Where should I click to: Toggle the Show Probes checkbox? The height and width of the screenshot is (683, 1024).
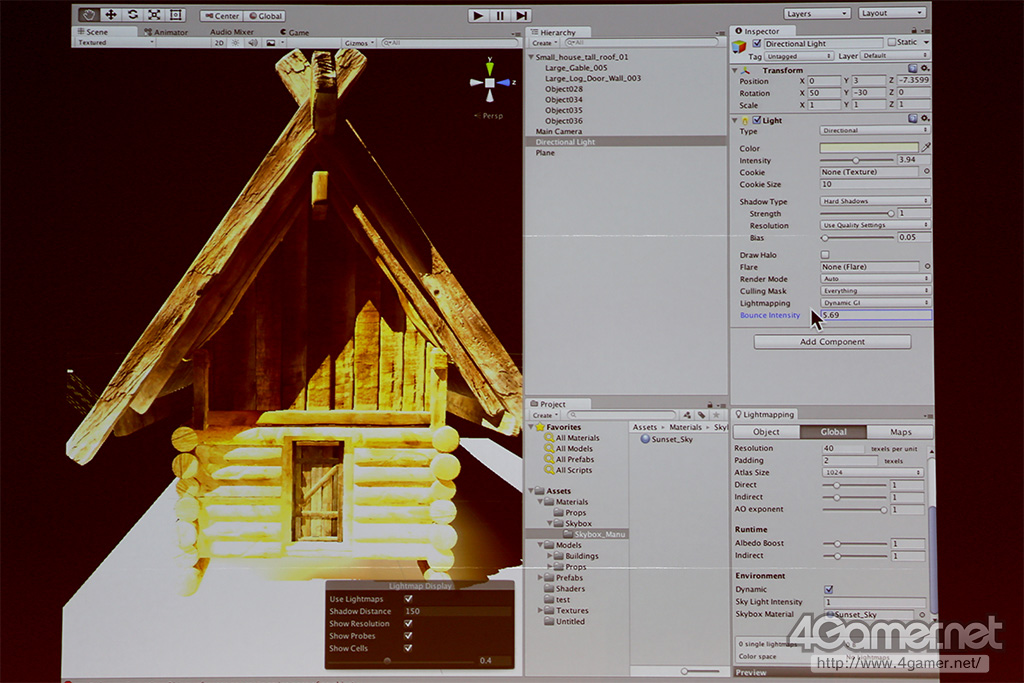coord(408,636)
